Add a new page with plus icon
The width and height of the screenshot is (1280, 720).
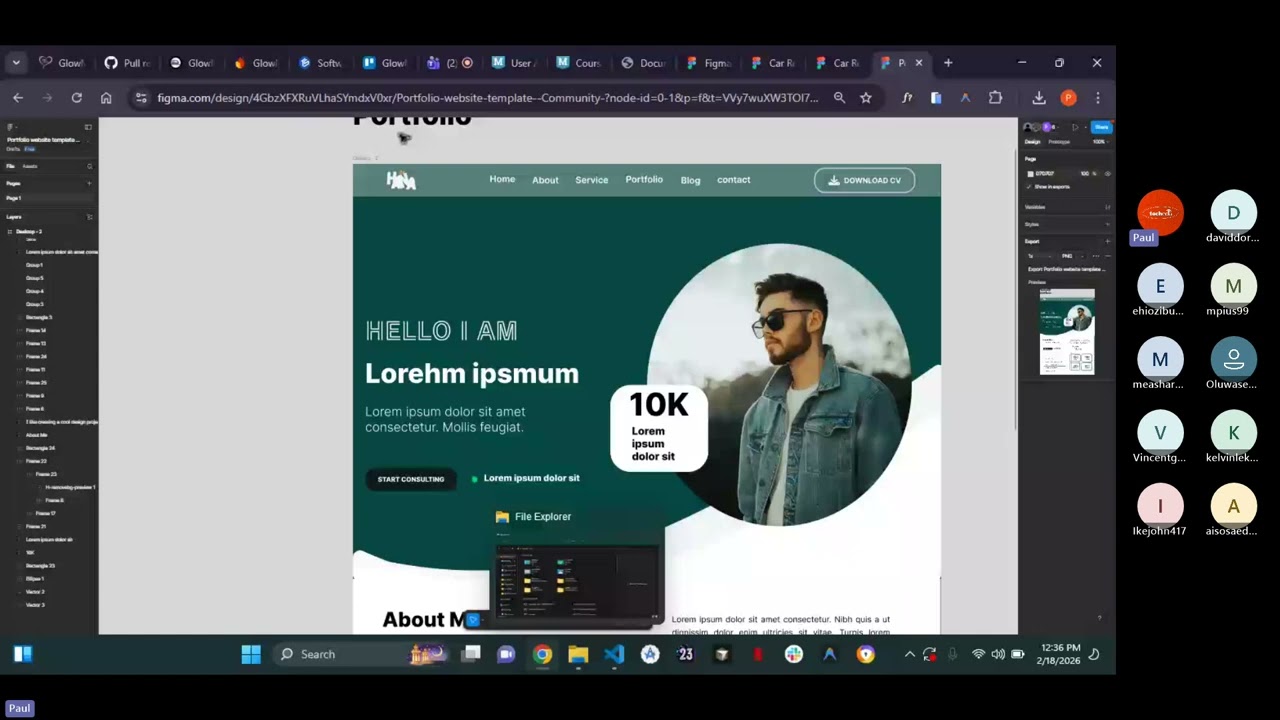point(89,183)
